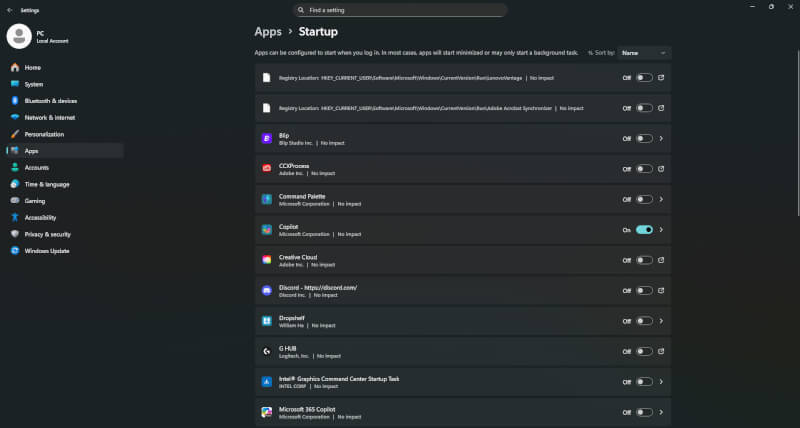Click the Apps breadcrumb link

(268, 32)
